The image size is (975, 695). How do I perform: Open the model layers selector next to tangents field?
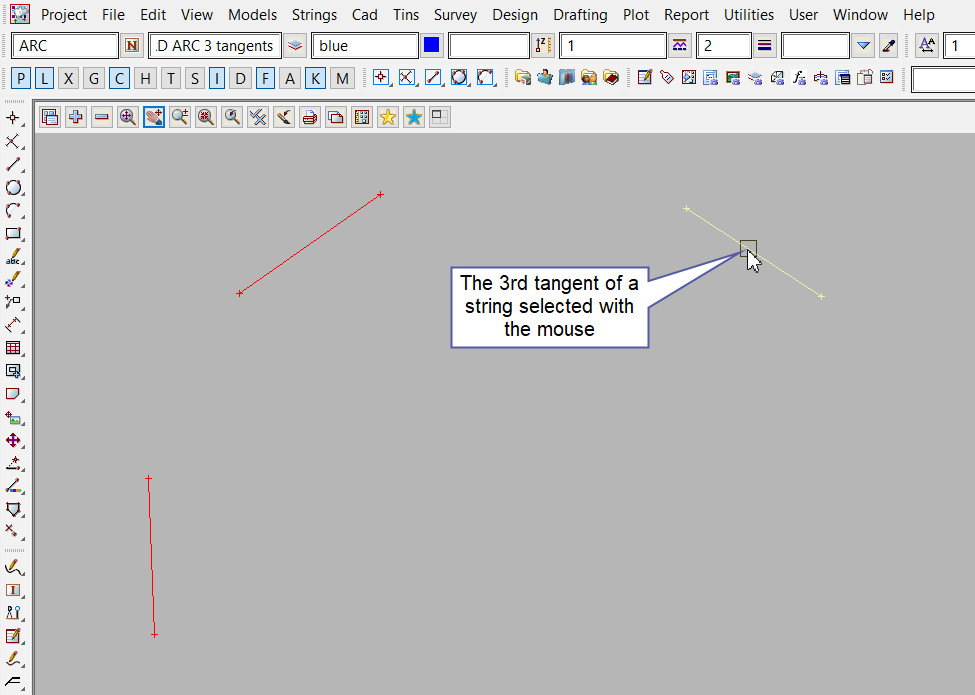click(295, 46)
